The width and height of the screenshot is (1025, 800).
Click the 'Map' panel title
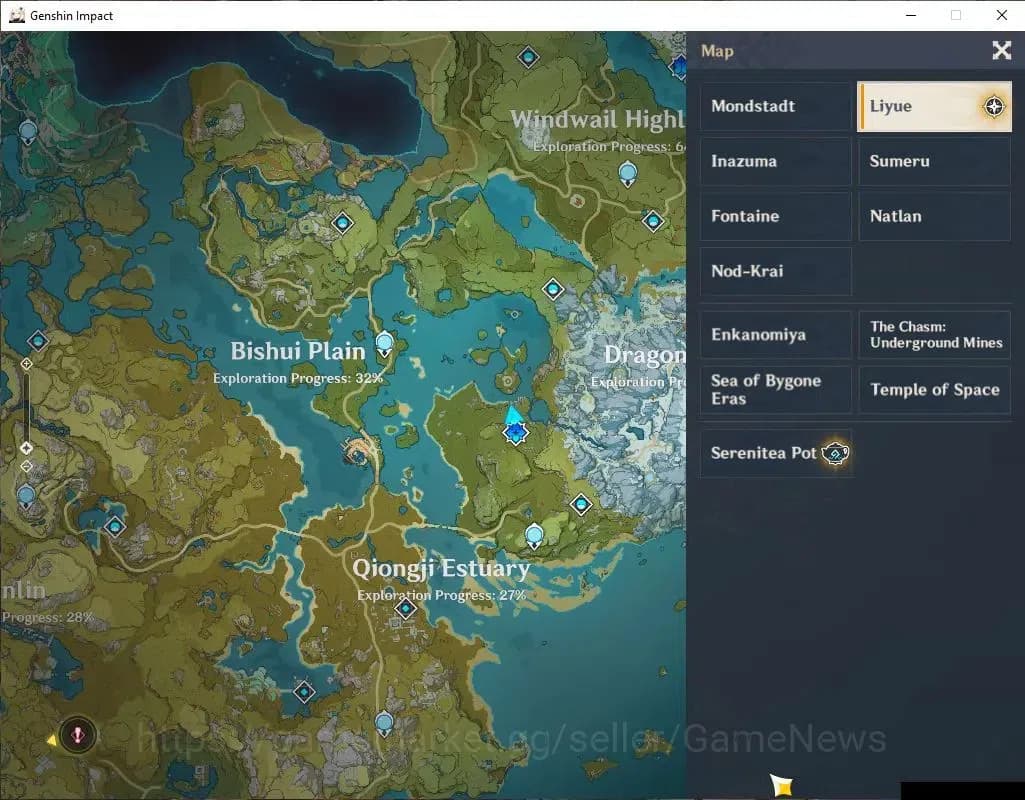(717, 51)
